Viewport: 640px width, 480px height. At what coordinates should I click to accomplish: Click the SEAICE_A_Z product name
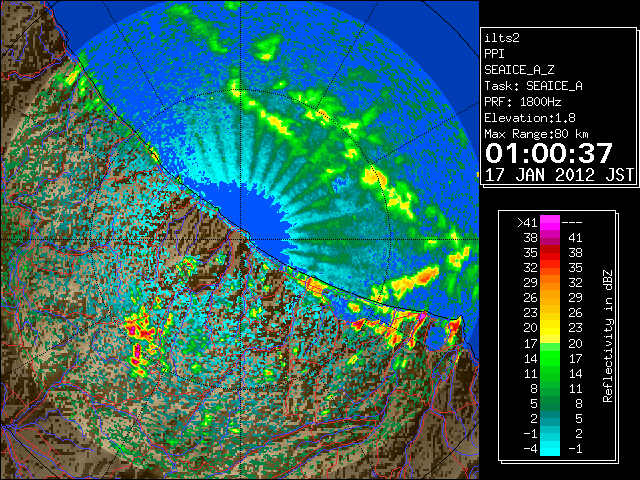pyautogui.click(x=519, y=70)
